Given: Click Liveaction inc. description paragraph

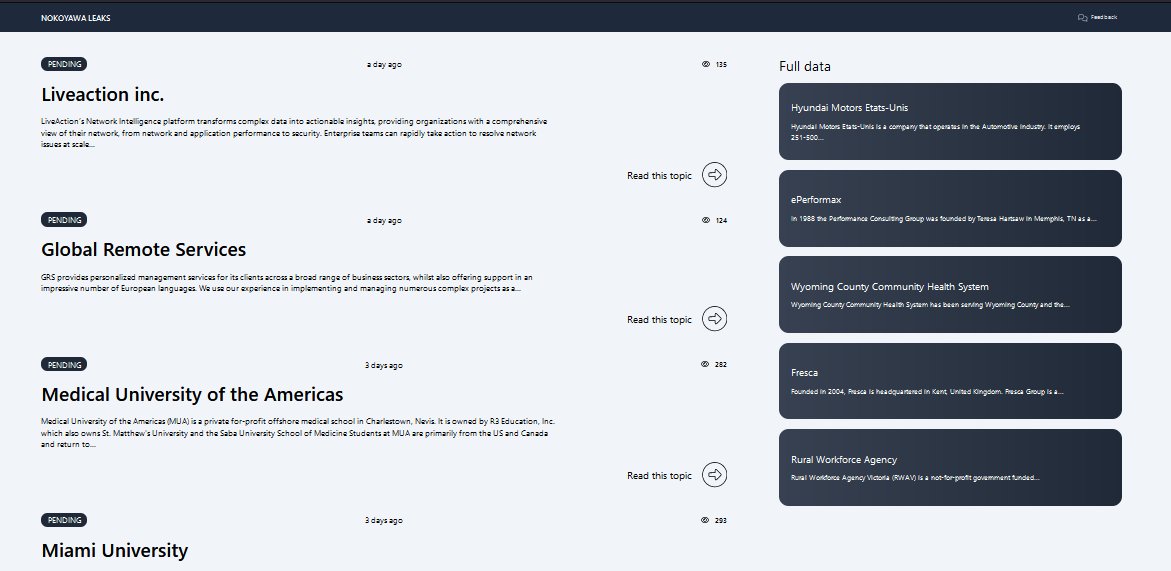Looking at the screenshot, I should pos(294,132).
